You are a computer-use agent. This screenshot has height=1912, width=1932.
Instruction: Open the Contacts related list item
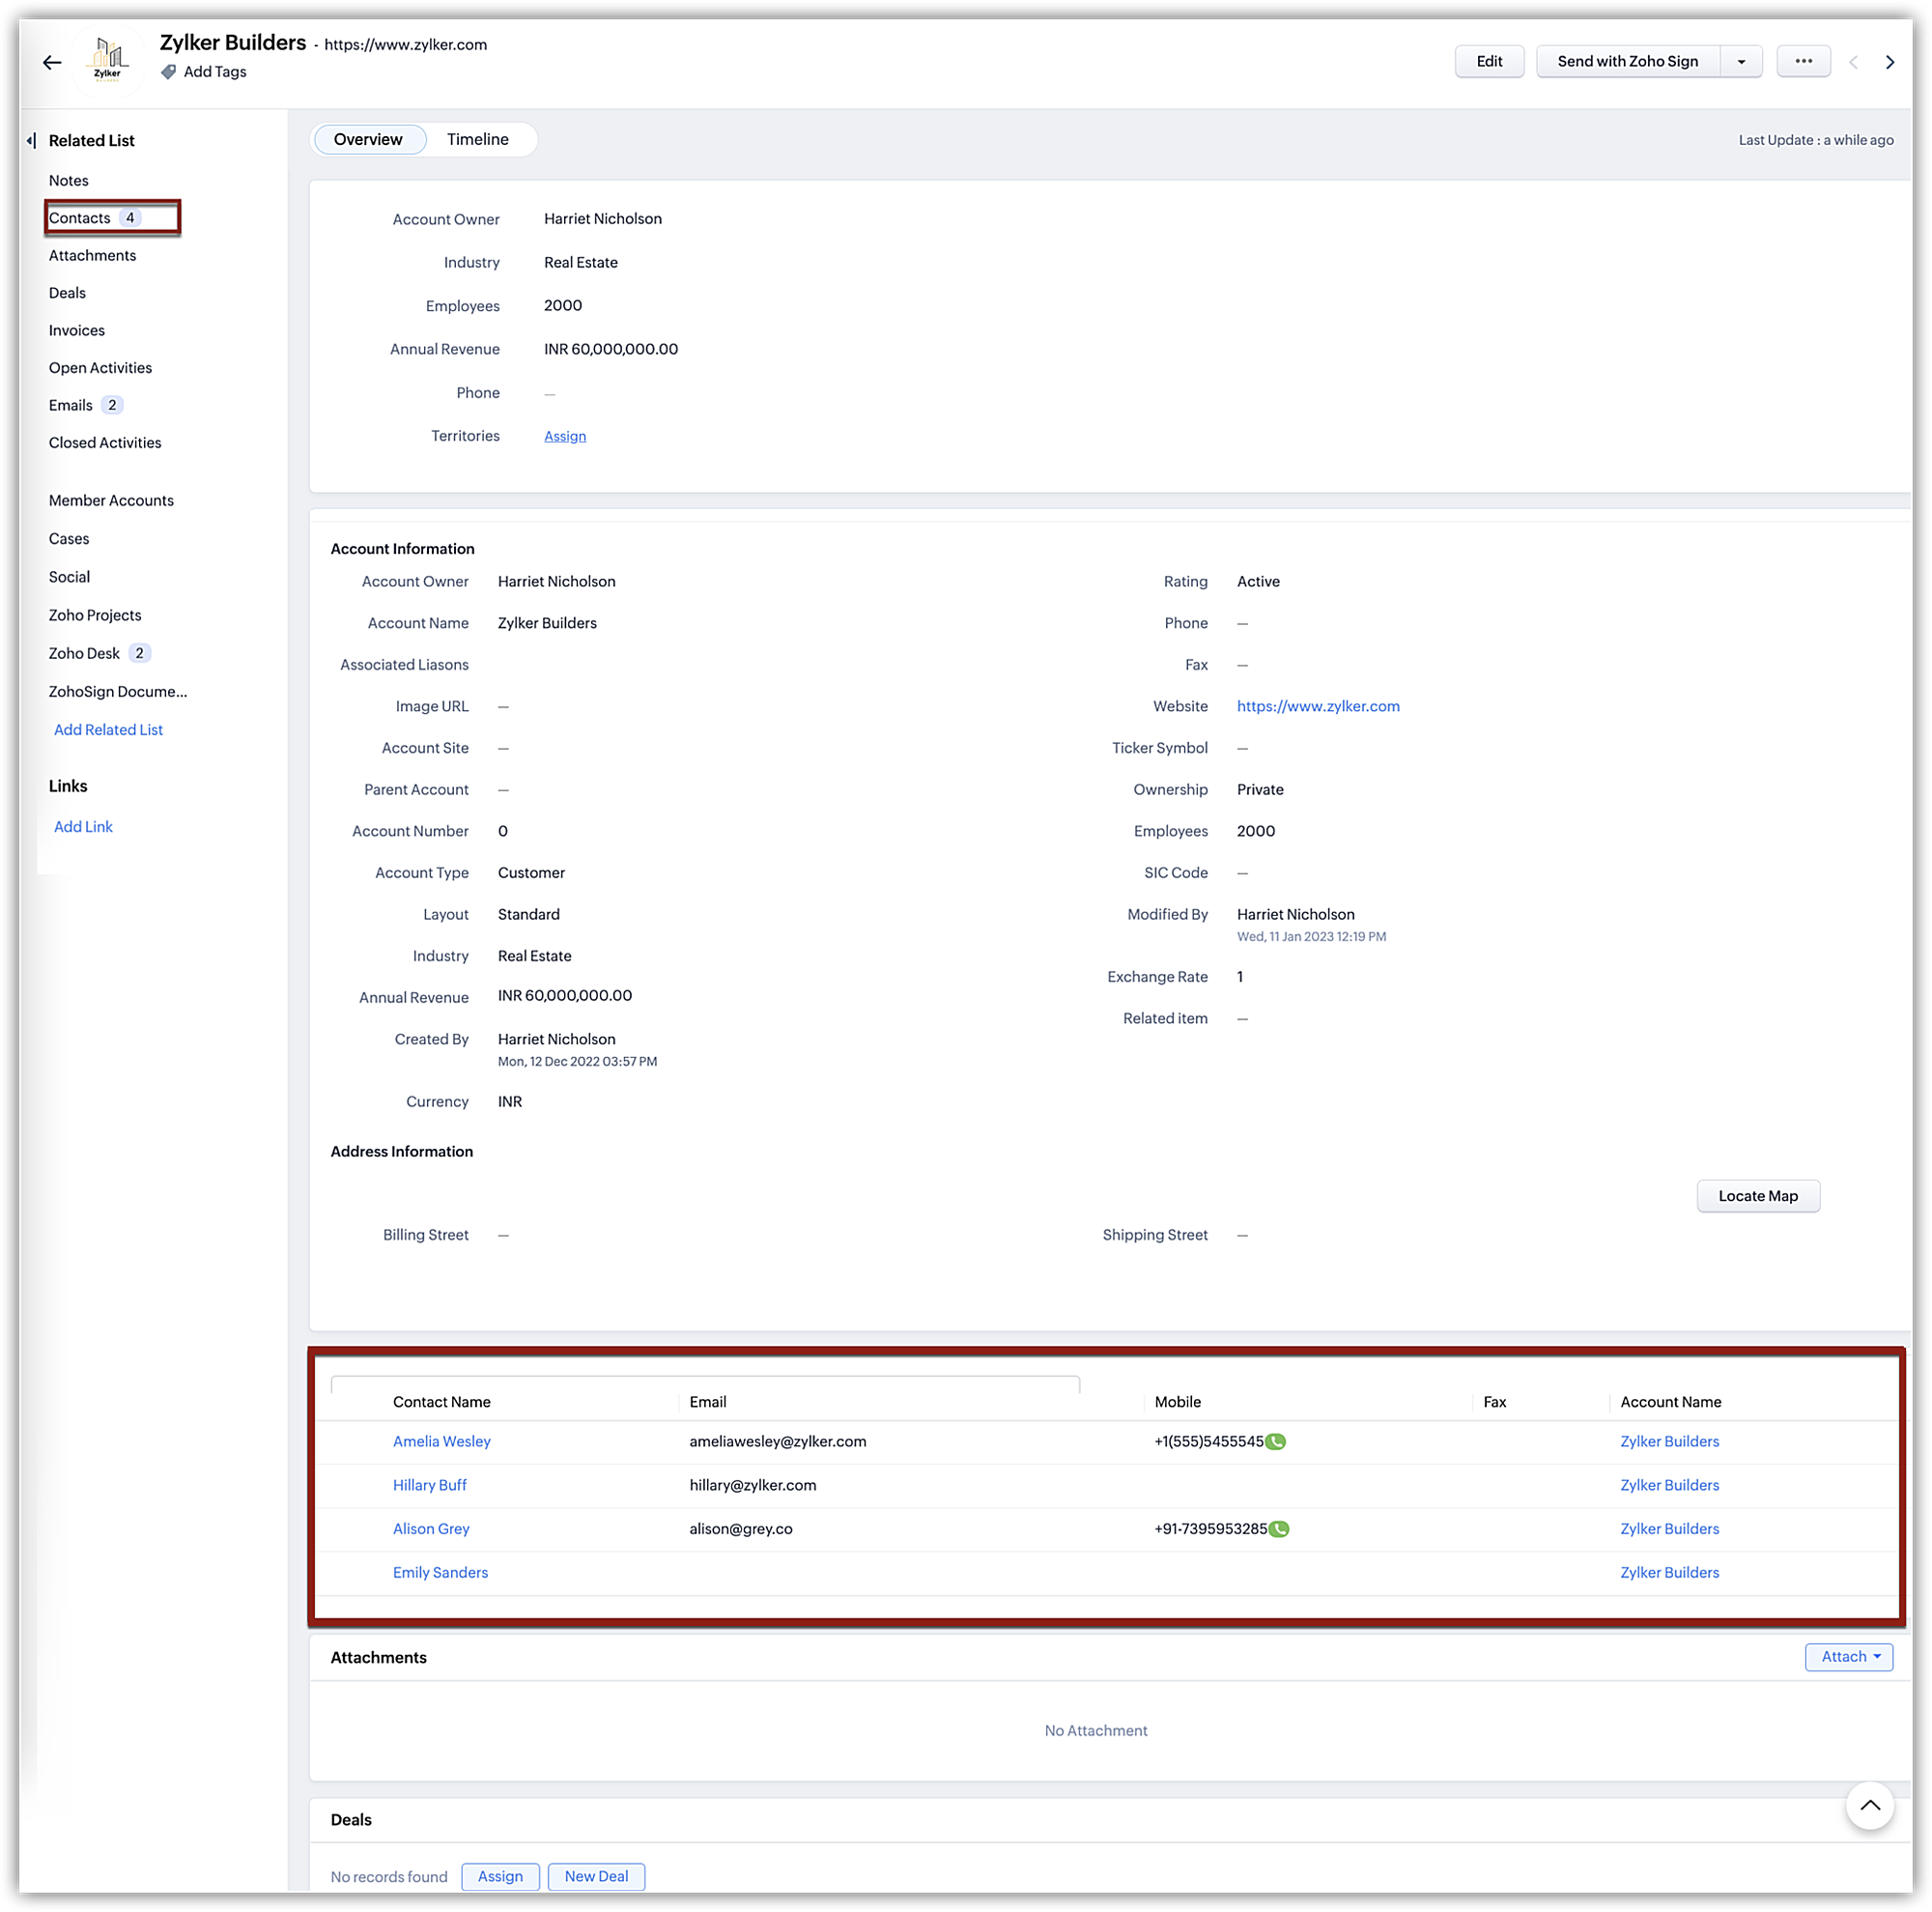tap(81, 218)
